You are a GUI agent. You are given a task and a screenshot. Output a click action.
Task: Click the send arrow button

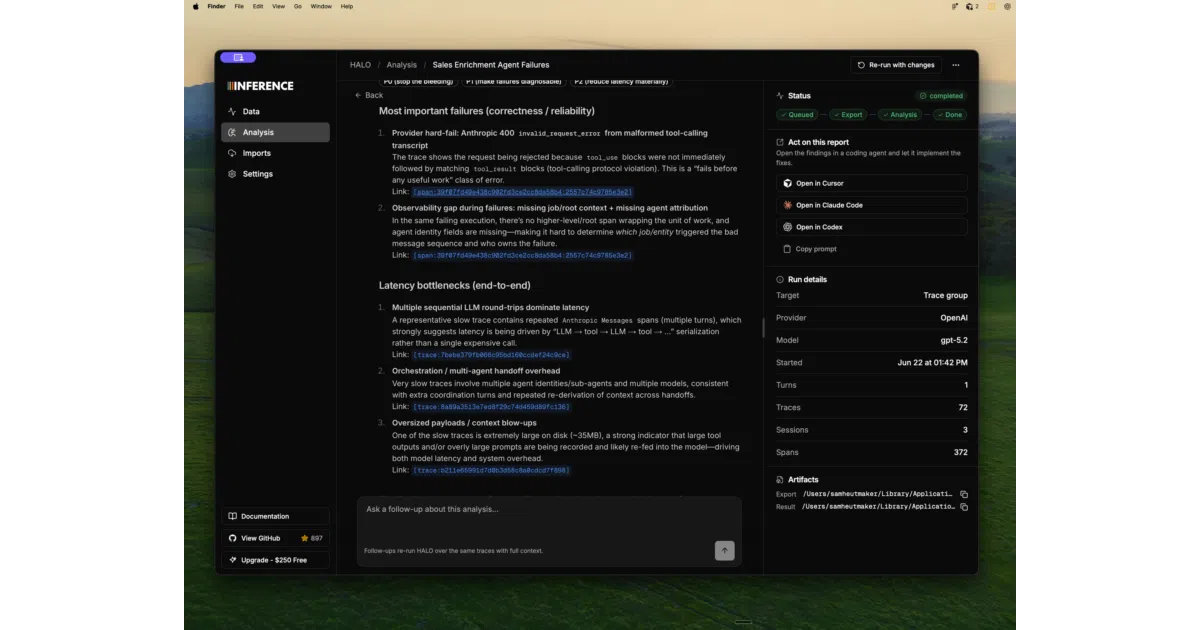click(x=724, y=550)
